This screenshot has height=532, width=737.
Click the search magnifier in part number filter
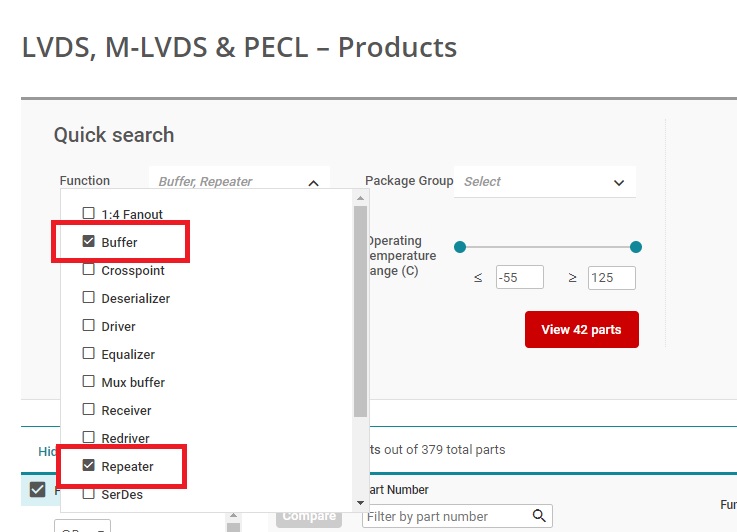[x=539, y=516]
